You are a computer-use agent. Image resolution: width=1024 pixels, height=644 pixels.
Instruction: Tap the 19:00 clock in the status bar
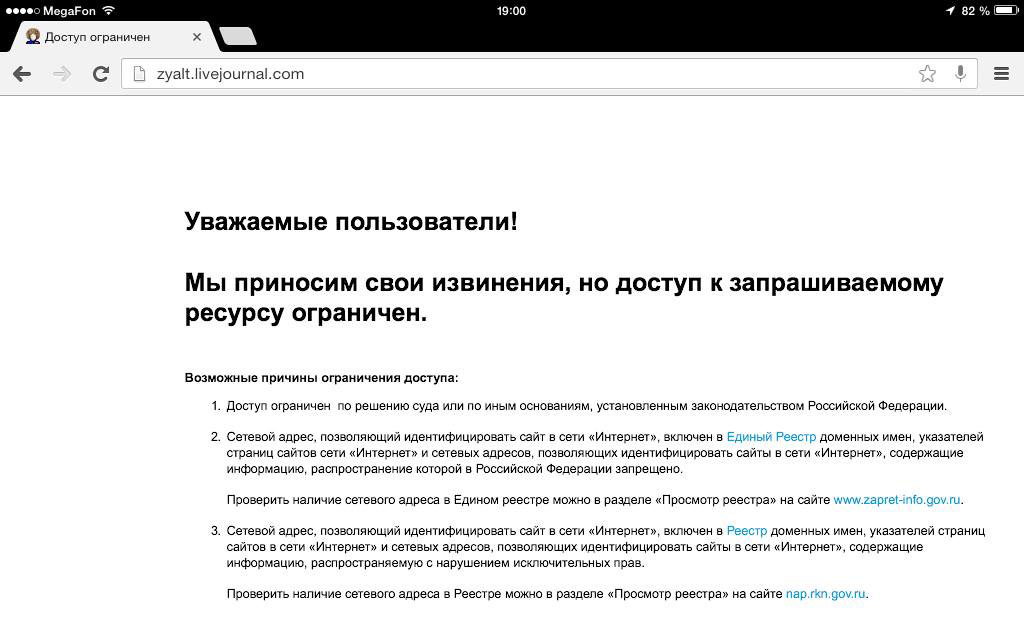[511, 11]
